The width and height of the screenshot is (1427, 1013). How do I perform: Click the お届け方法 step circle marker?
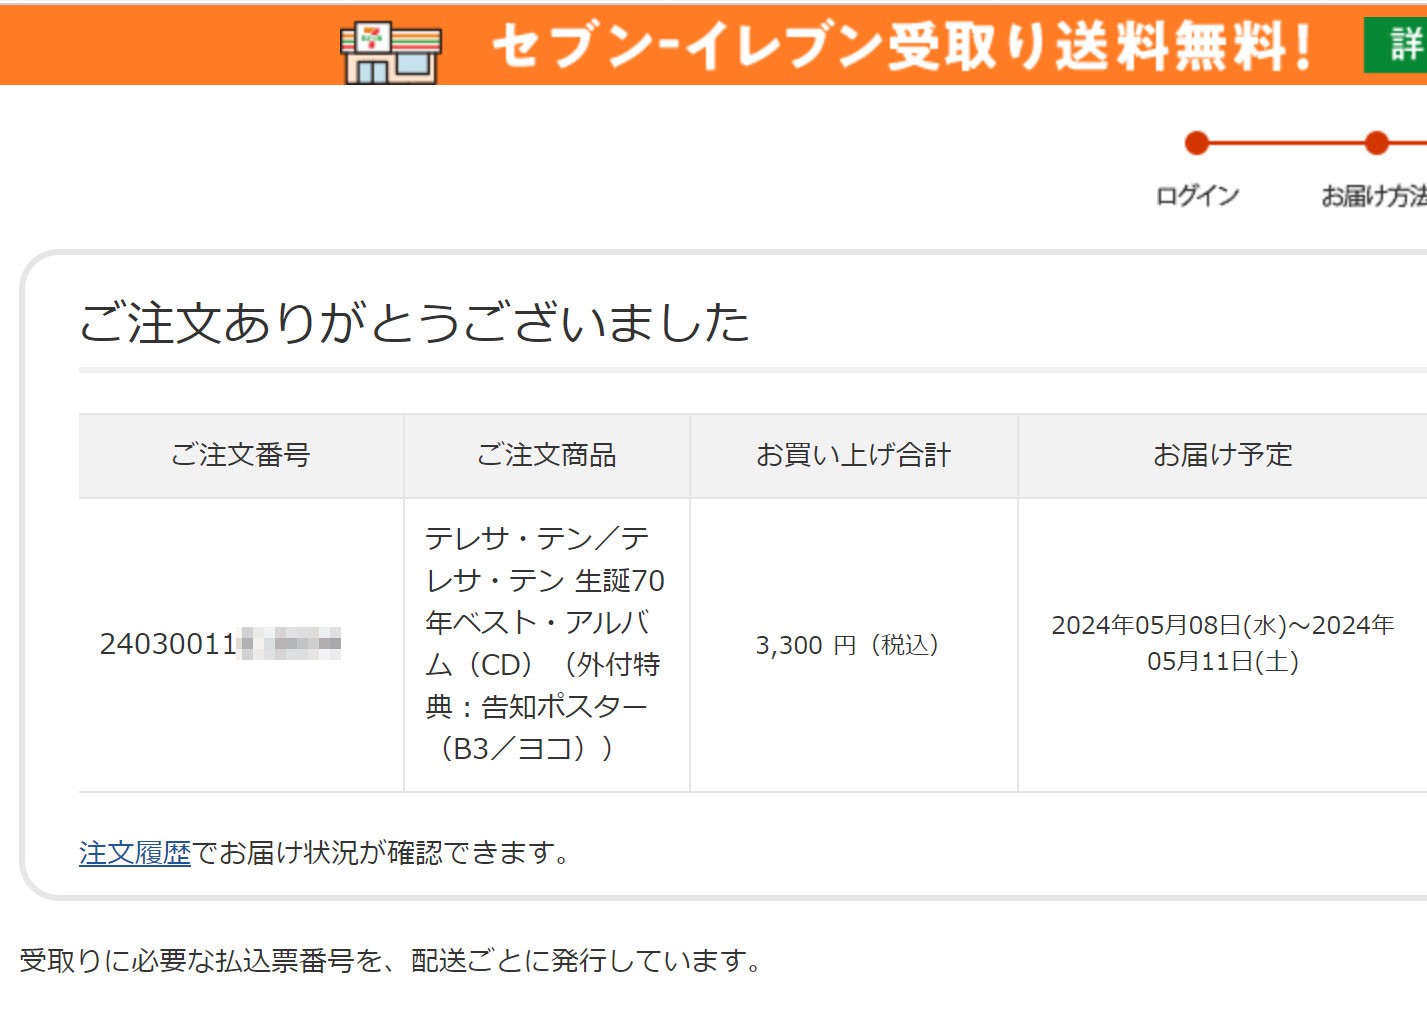(1377, 143)
